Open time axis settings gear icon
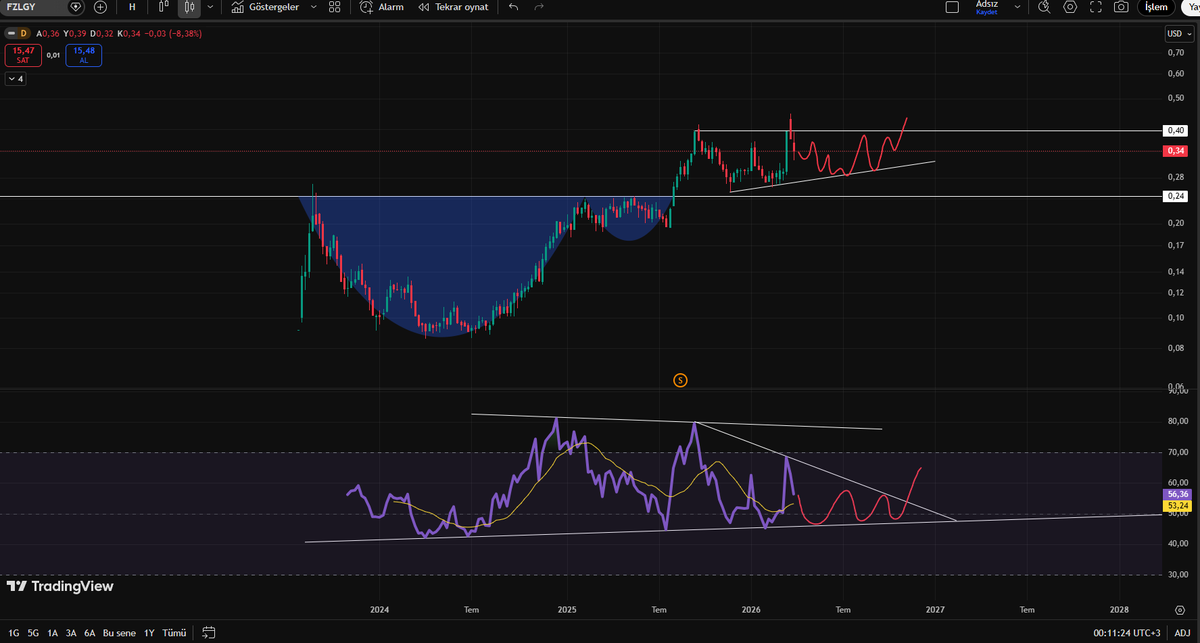Viewport: 1200px width, 643px height. [x=1179, y=609]
